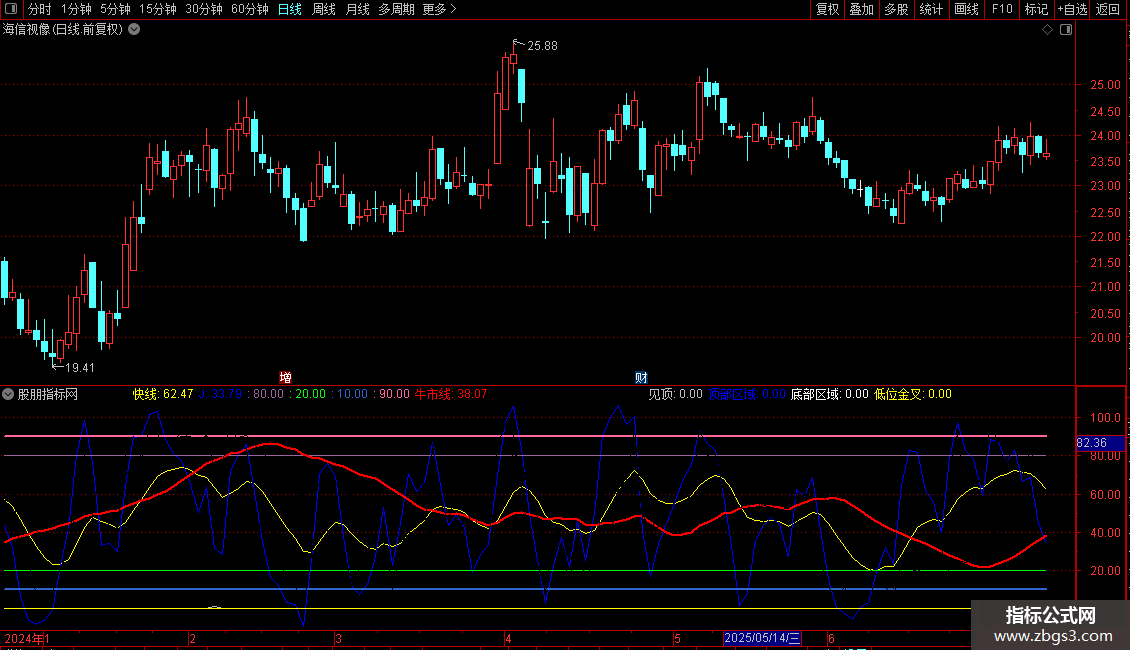Click the 叠加 overlay button
Screen dimensions: 1130x650
(x=861, y=9)
